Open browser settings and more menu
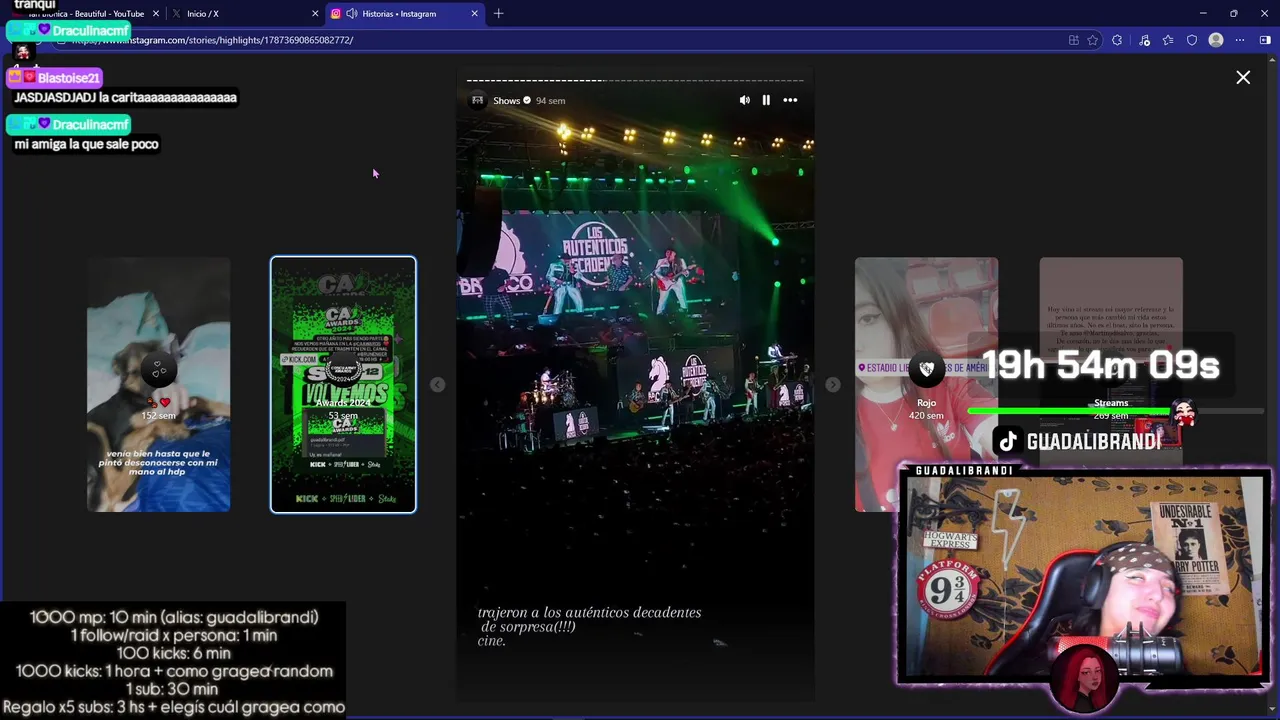This screenshot has width=1280, height=720. click(1240, 40)
